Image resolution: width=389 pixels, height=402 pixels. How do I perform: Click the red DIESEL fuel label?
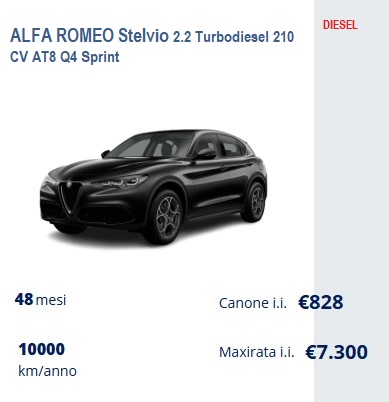tap(340, 25)
